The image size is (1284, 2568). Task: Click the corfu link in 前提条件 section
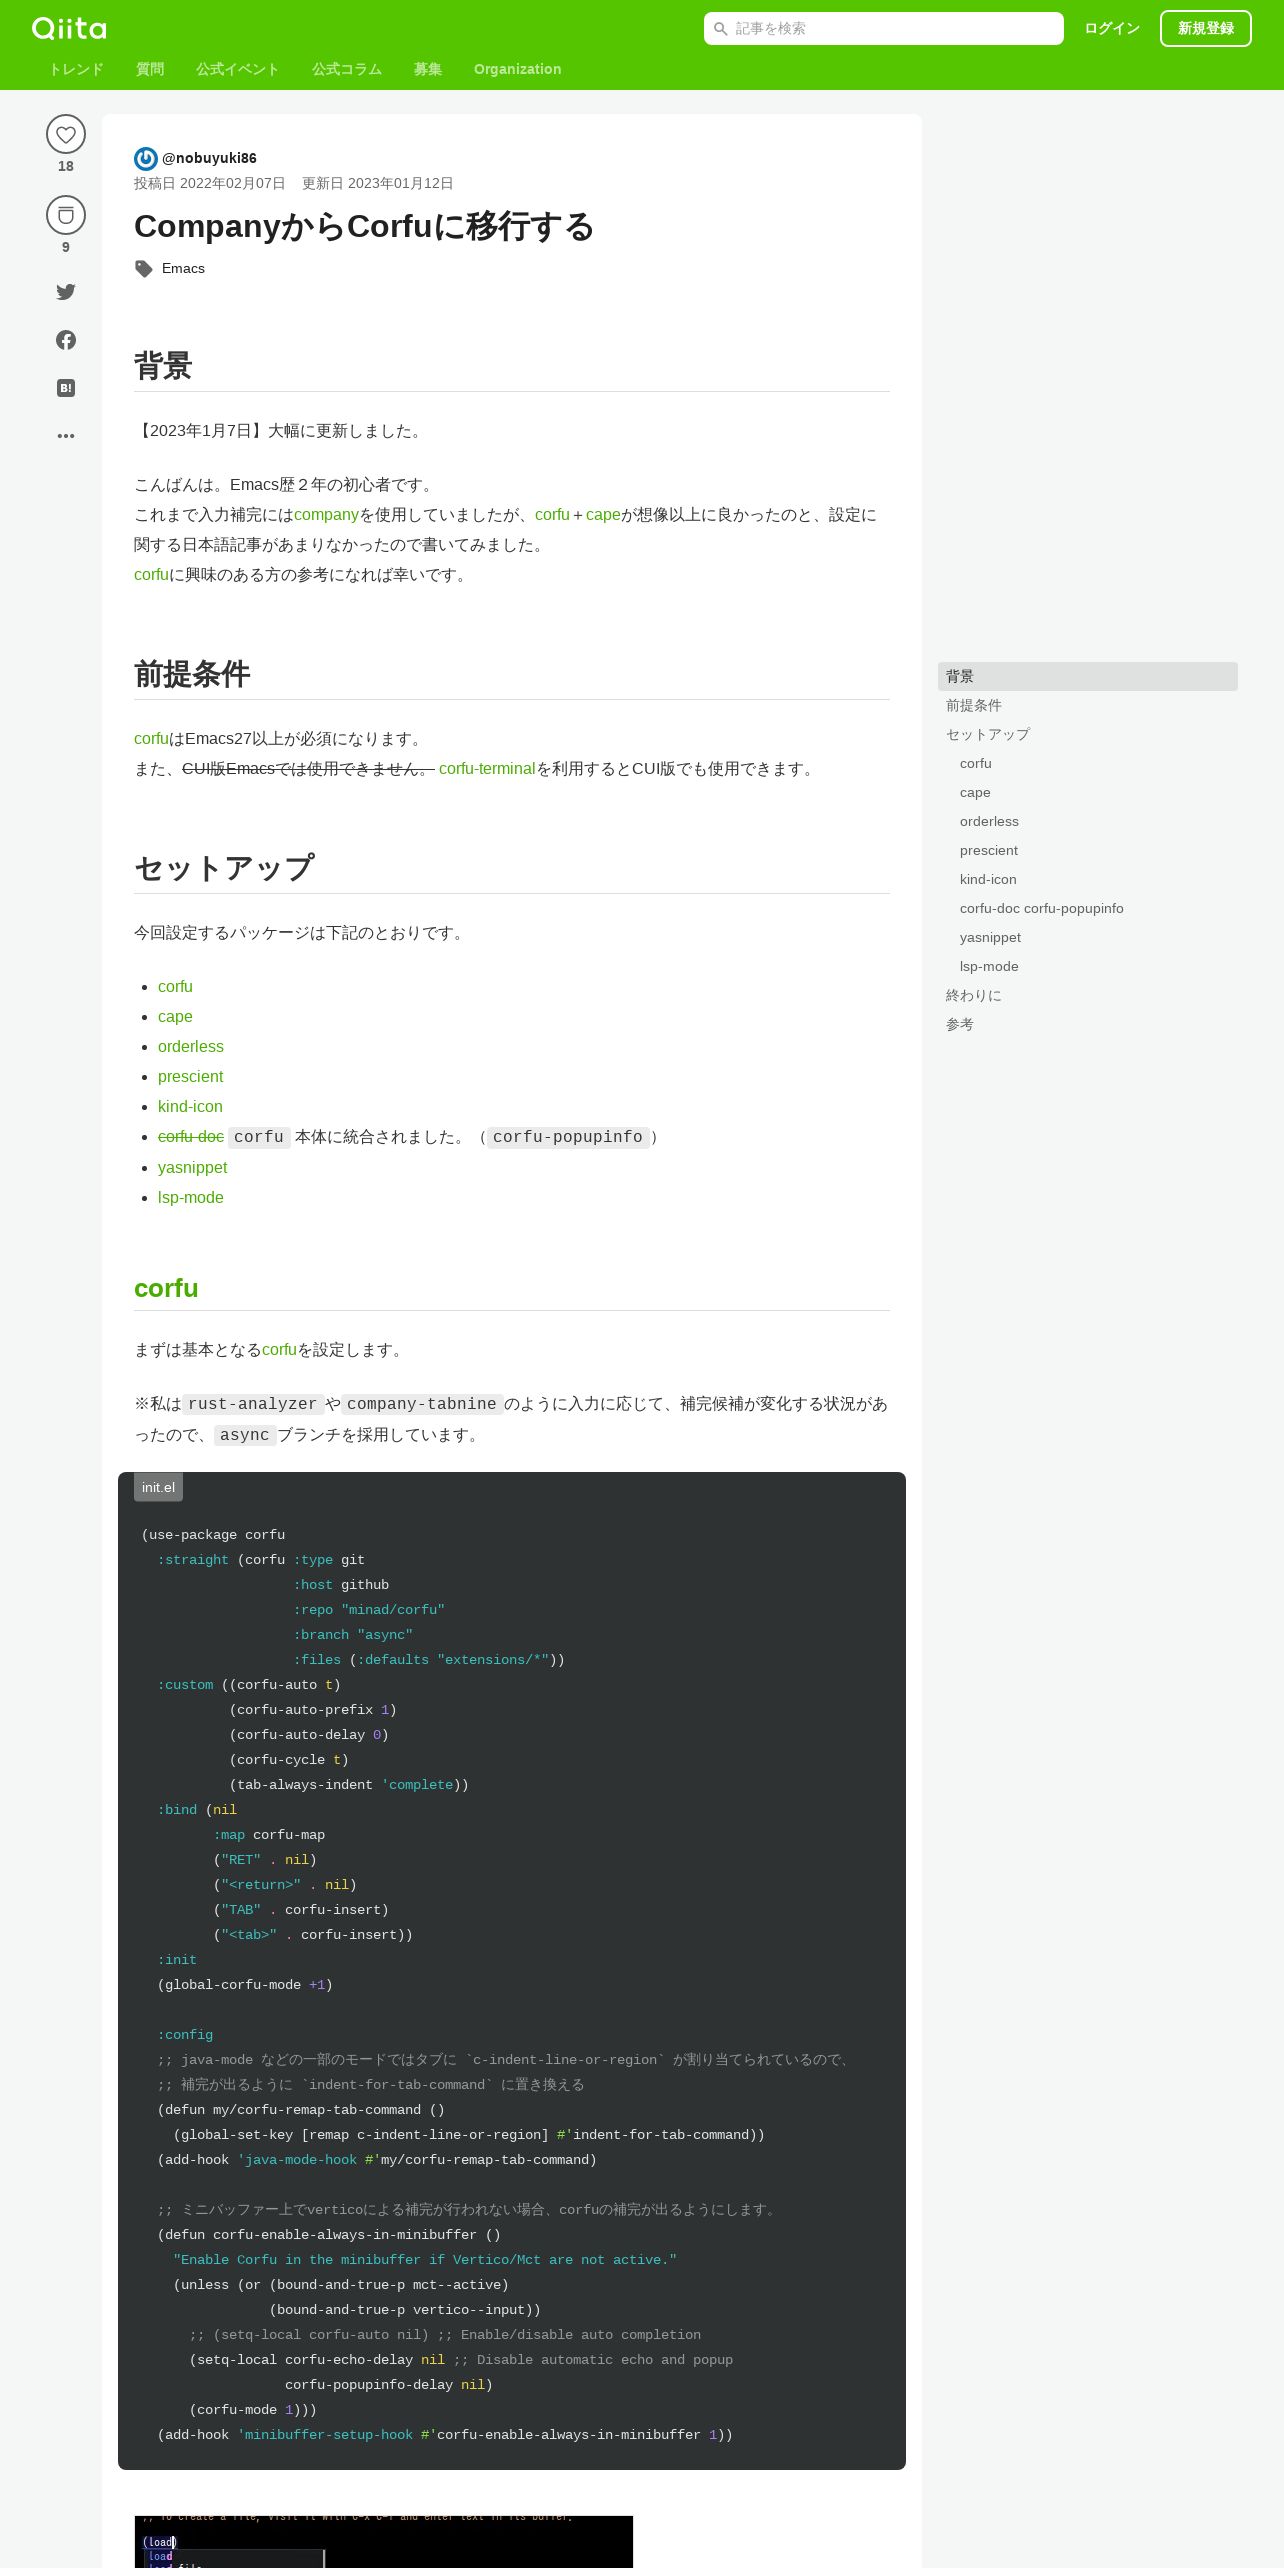(151, 739)
